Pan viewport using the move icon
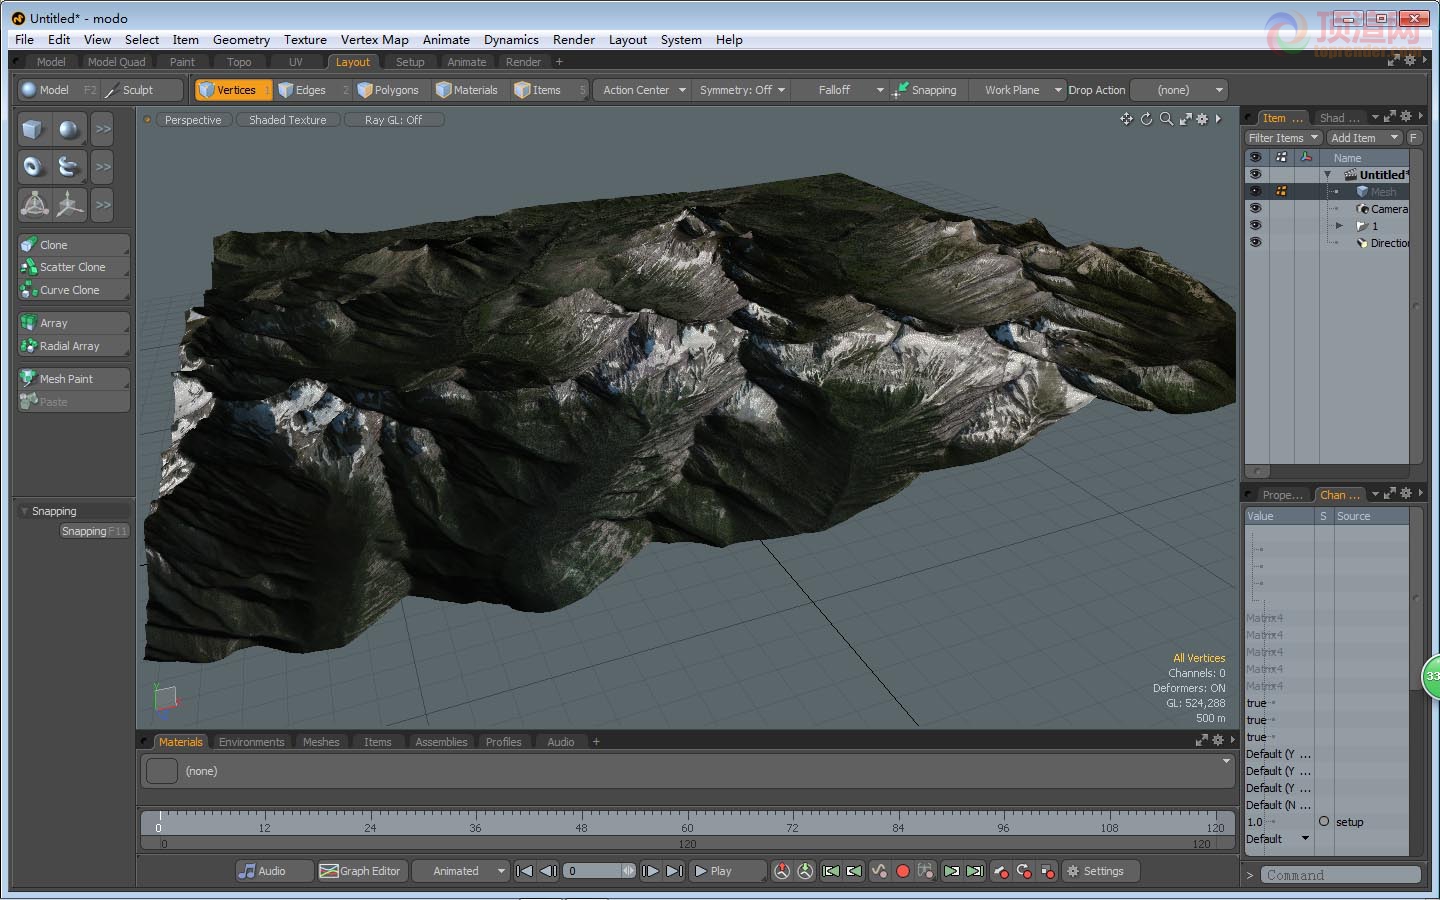This screenshot has height=900, width=1440. (x=1127, y=119)
